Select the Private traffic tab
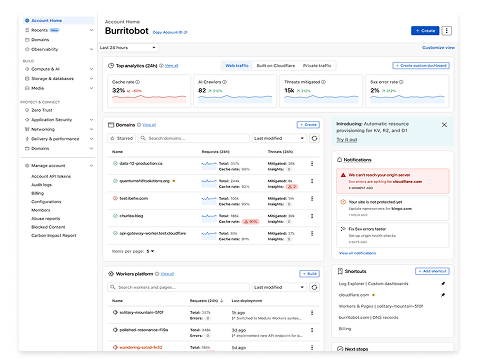The height and width of the screenshot is (360, 480). tap(317, 66)
